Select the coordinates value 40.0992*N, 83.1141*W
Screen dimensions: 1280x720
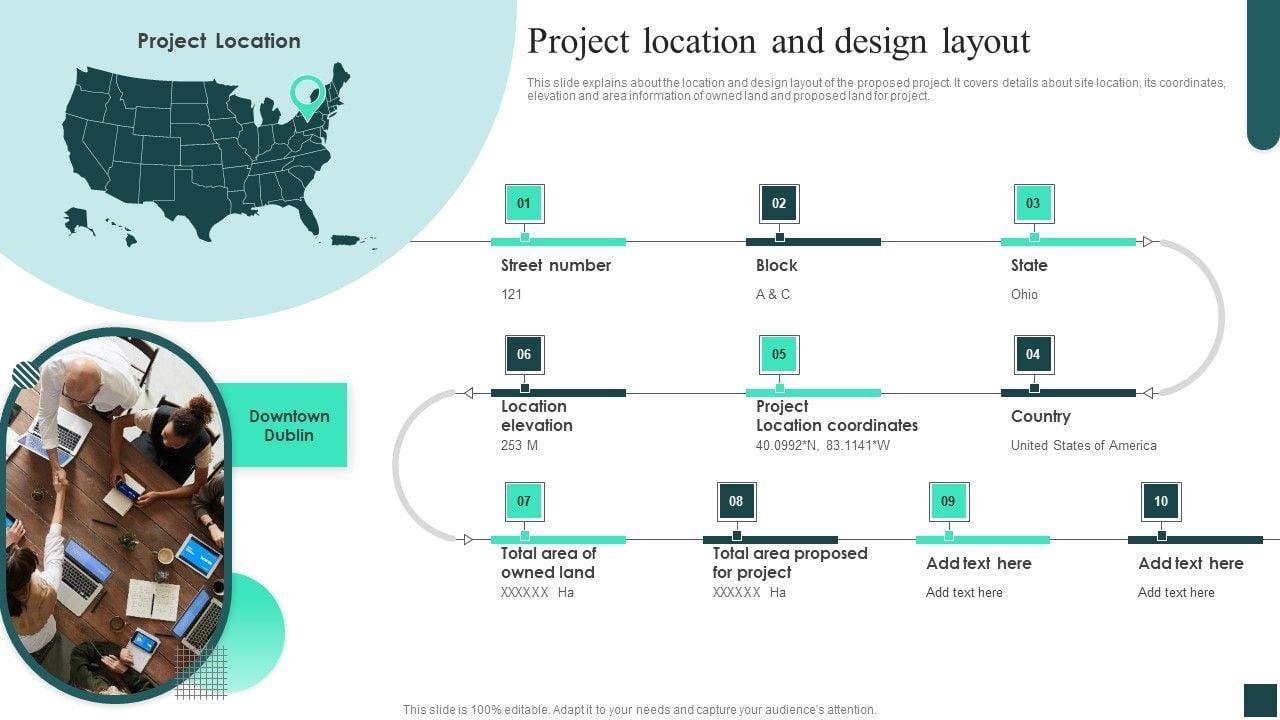pos(823,445)
